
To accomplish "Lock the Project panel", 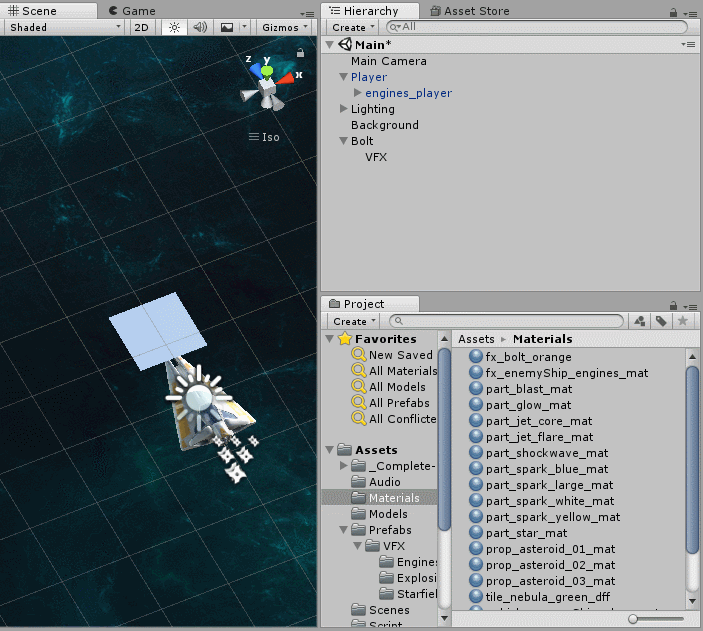I will (673, 306).
